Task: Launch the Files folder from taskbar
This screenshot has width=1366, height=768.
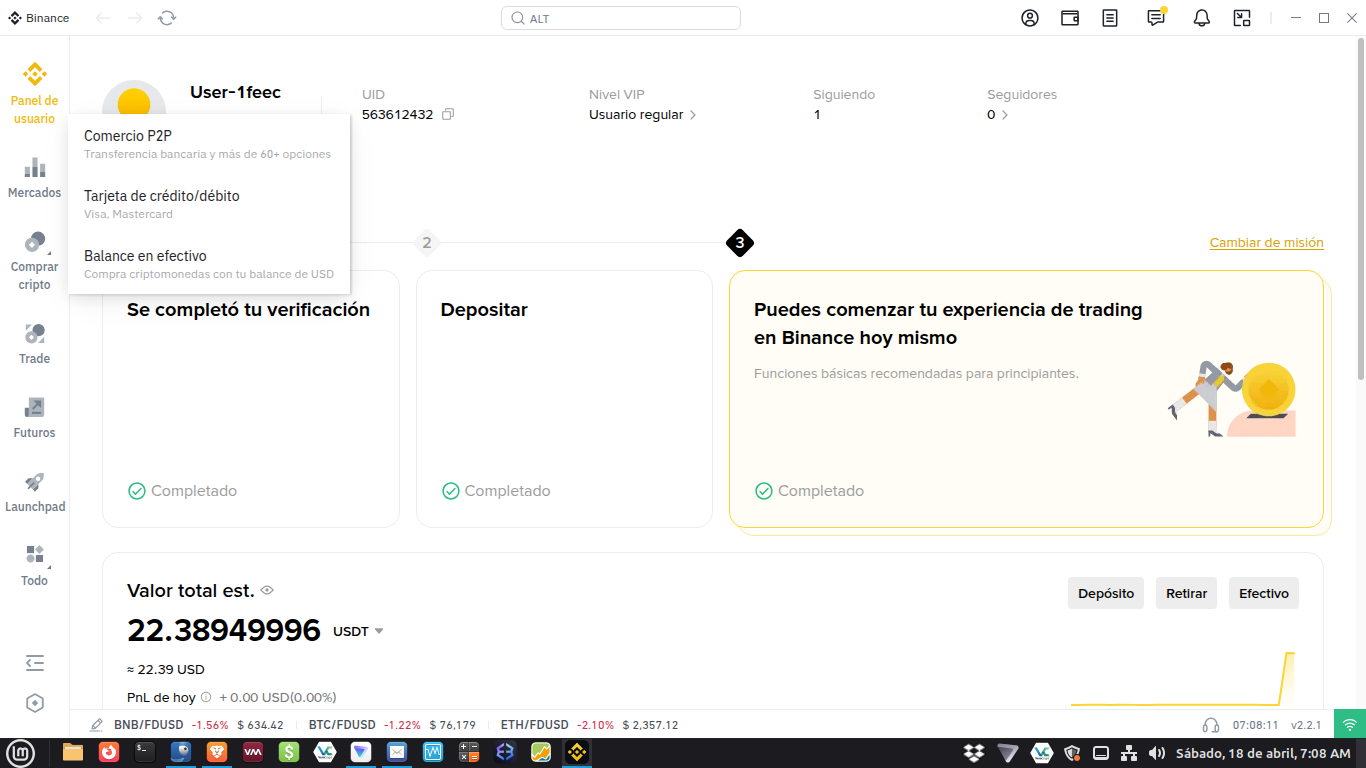Action: coord(73,752)
